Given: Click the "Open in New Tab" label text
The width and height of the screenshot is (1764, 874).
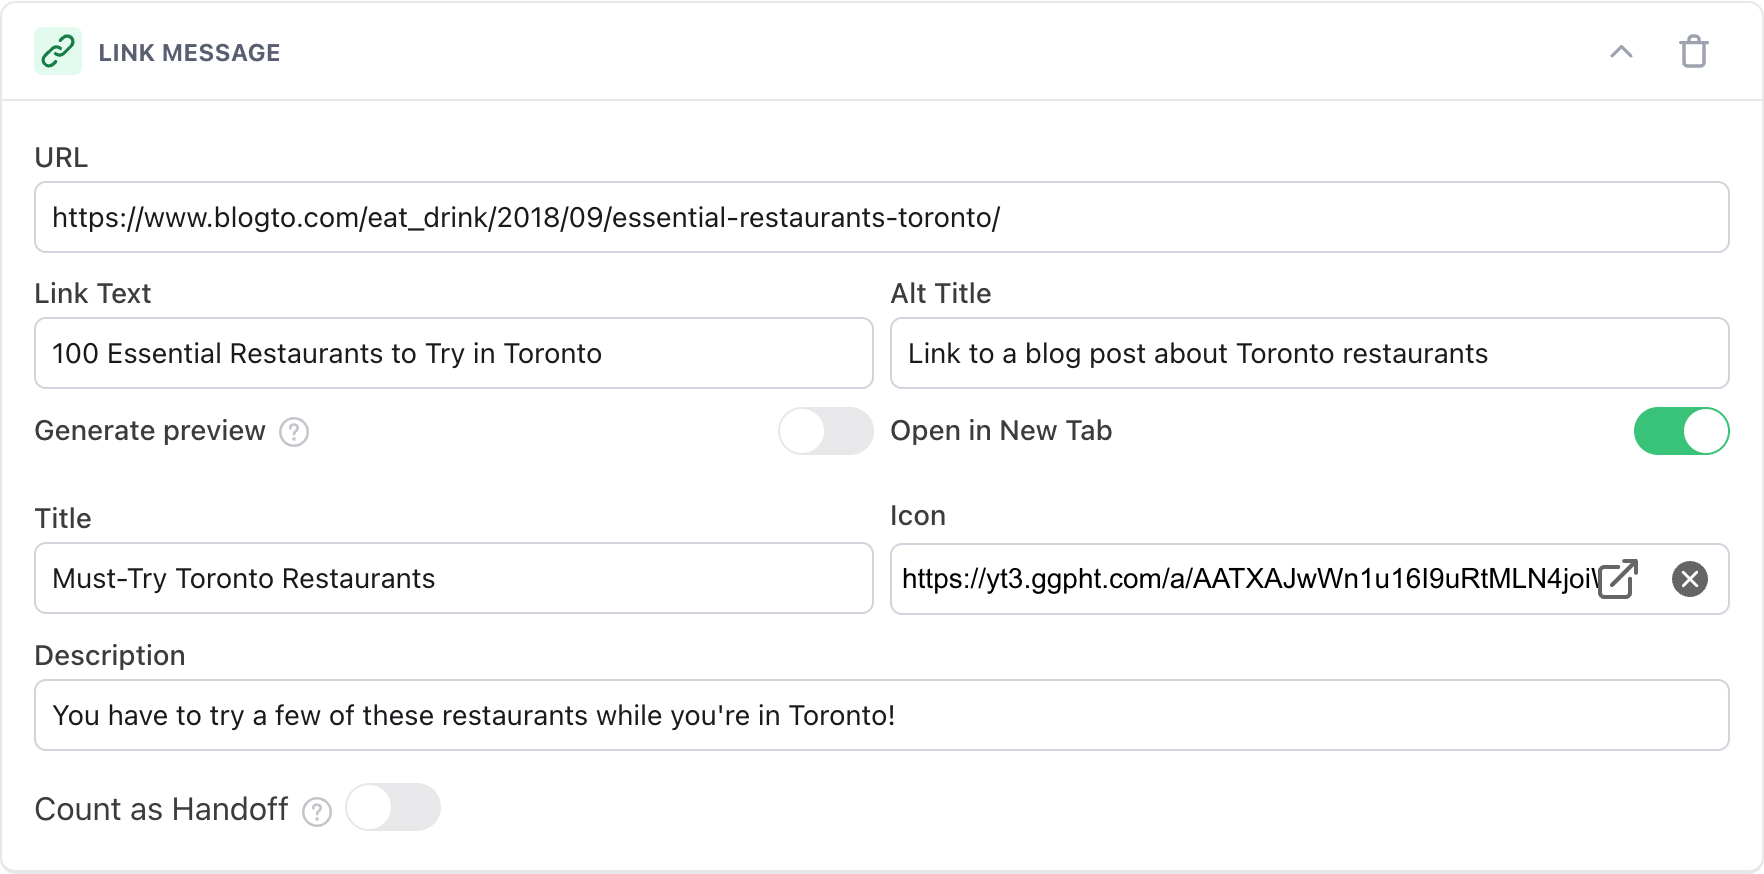Looking at the screenshot, I should [1001, 431].
